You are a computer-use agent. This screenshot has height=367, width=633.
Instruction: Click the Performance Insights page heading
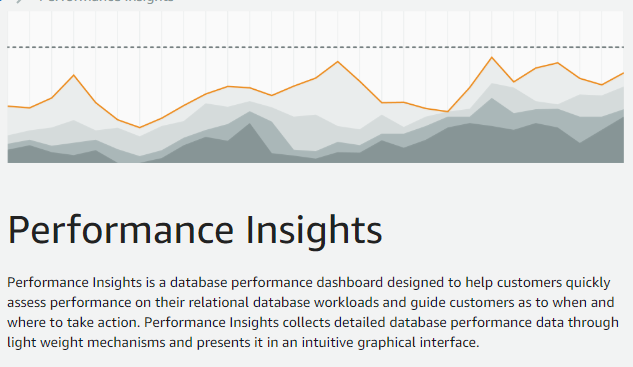pos(195,230)
